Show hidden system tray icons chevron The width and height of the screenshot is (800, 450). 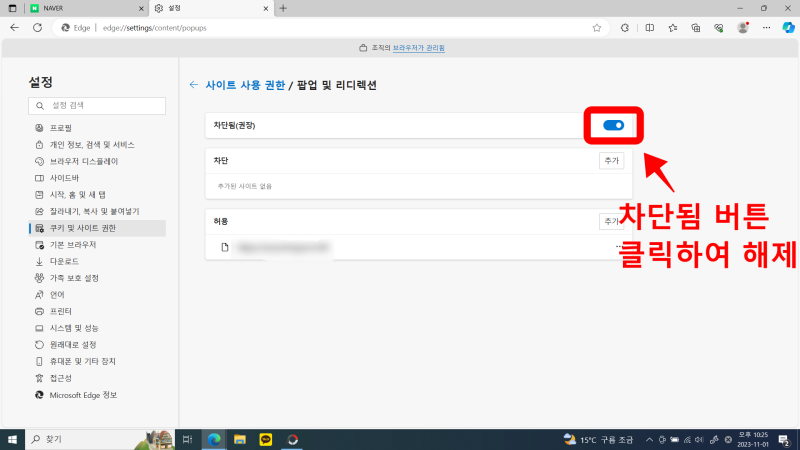click(x=649, y=440)
